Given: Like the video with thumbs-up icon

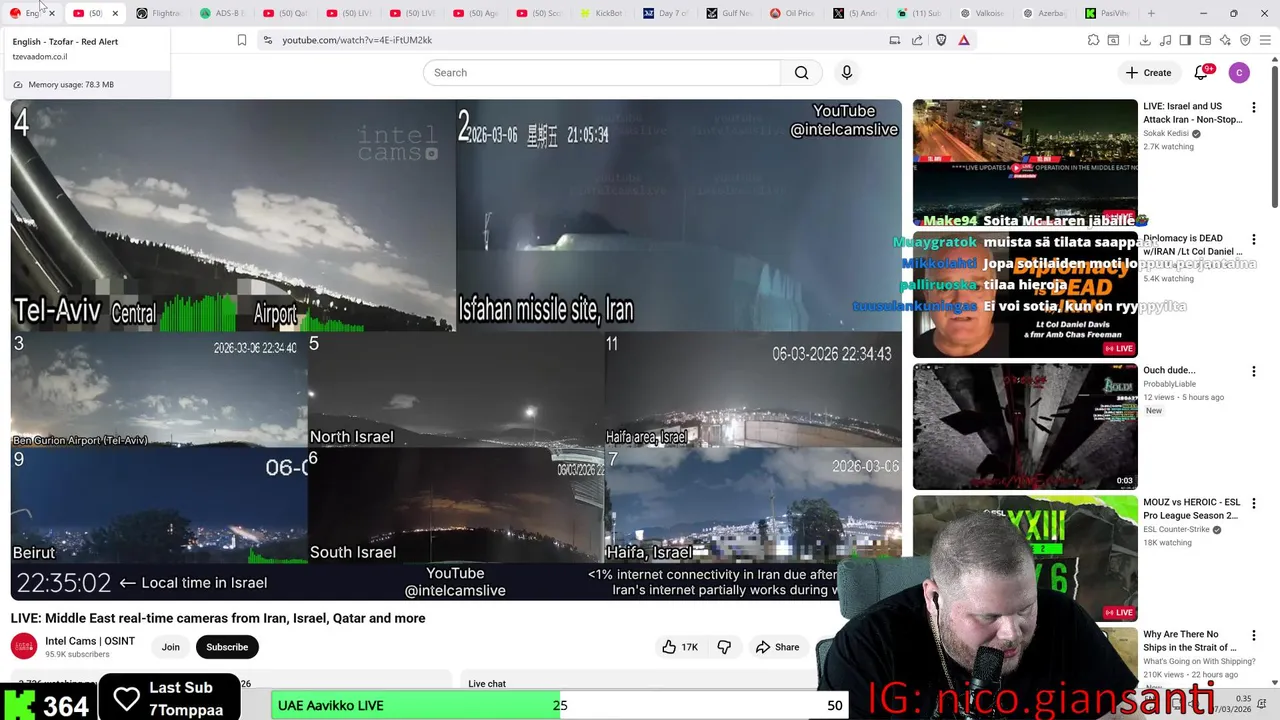Looking at the screenshot, I should pyautogui.click(x=680, y=647).
